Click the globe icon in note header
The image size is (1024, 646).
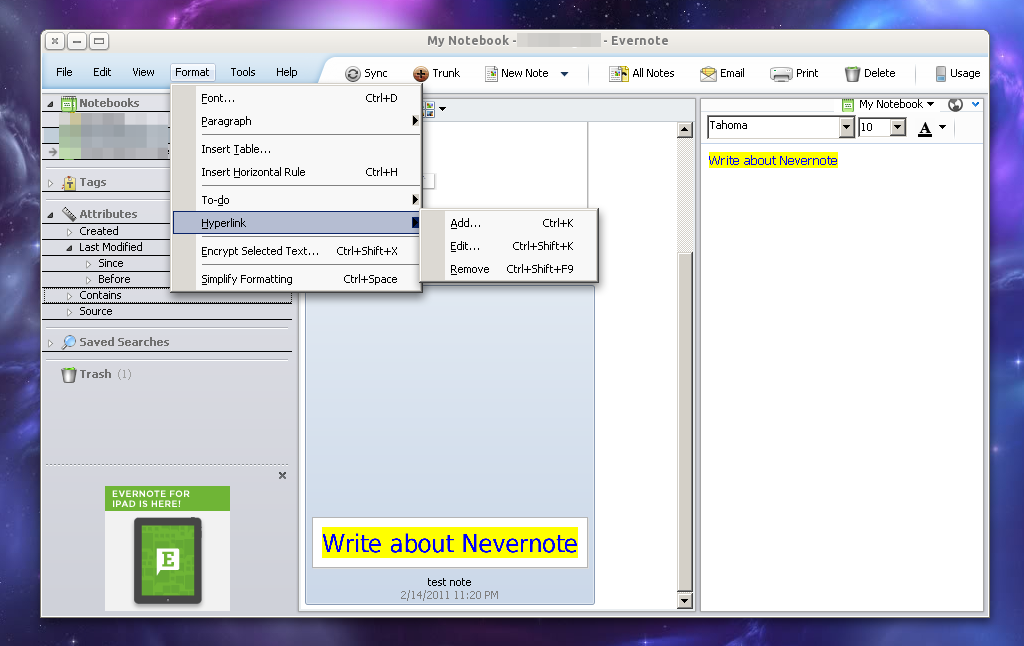click(x=955, y=105)
